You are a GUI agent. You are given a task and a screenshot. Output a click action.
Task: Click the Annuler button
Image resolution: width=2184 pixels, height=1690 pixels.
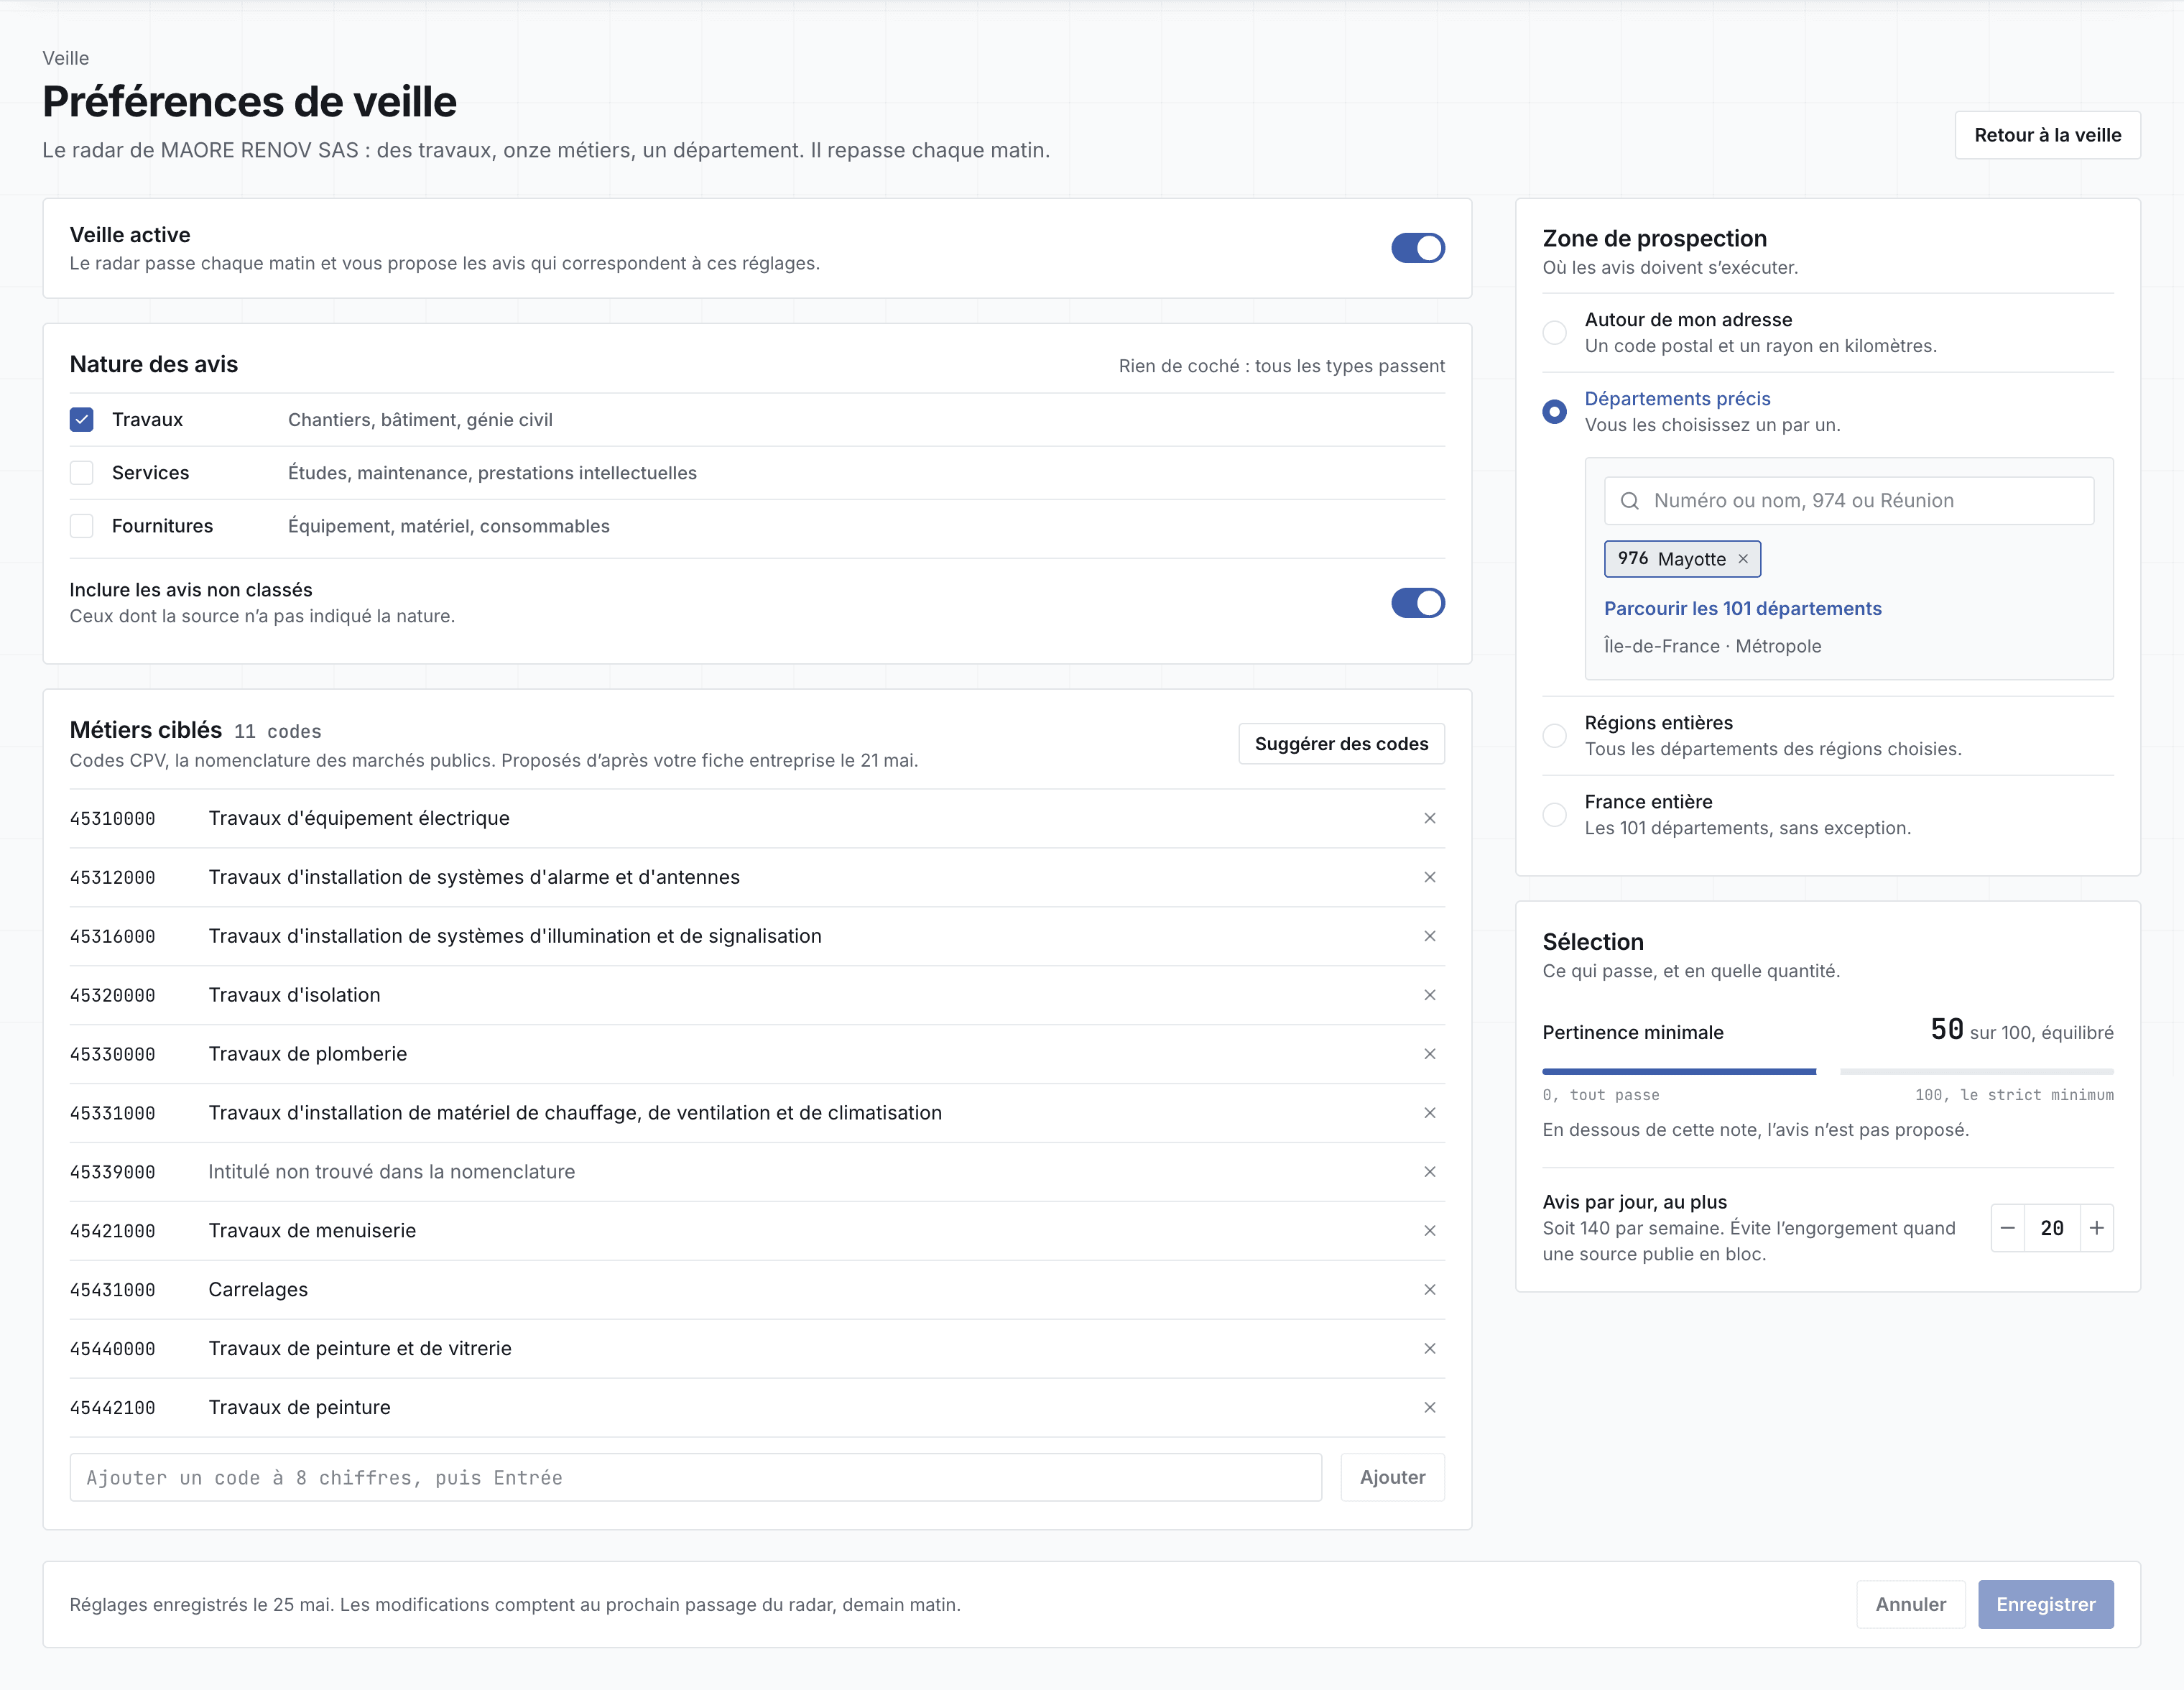pyautogui.click(x=1911, y=1604)
